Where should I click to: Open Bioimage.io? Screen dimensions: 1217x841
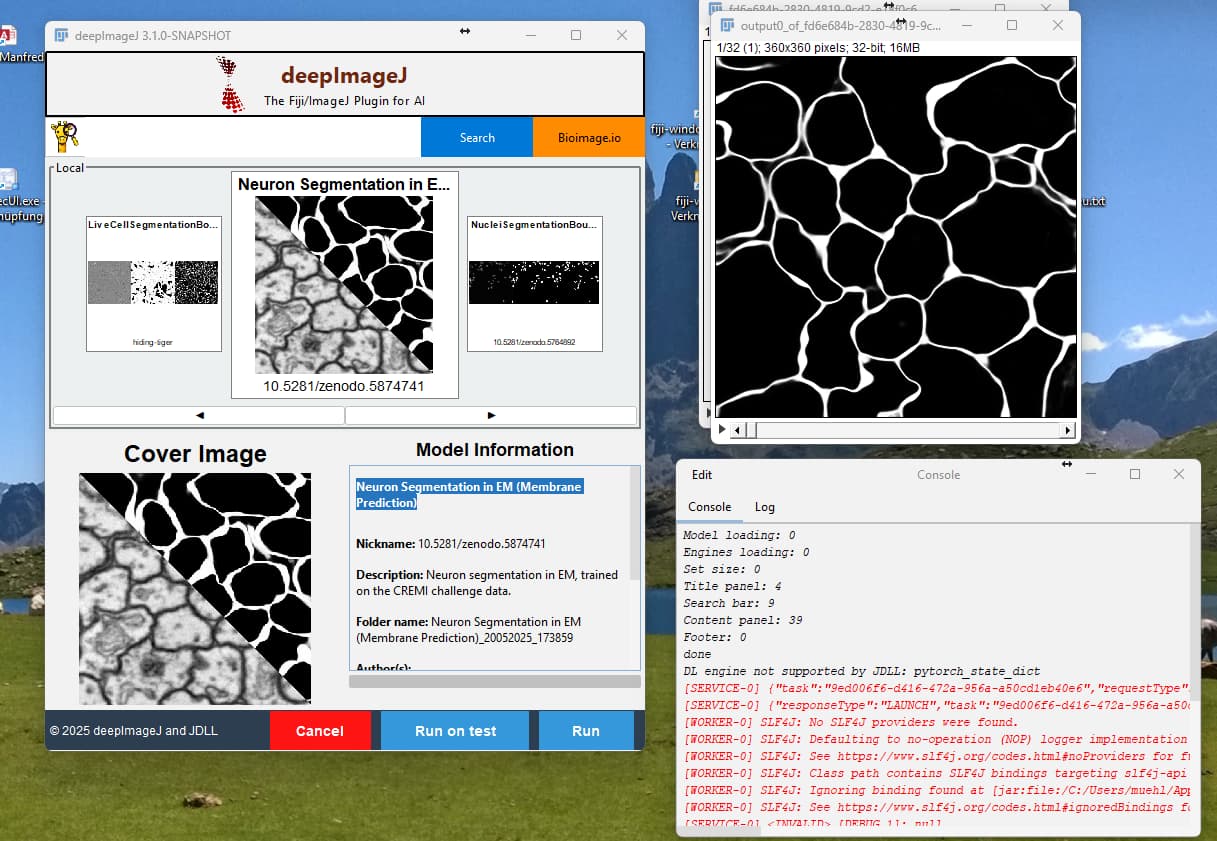pyautogui.click(x=588, y=137)
